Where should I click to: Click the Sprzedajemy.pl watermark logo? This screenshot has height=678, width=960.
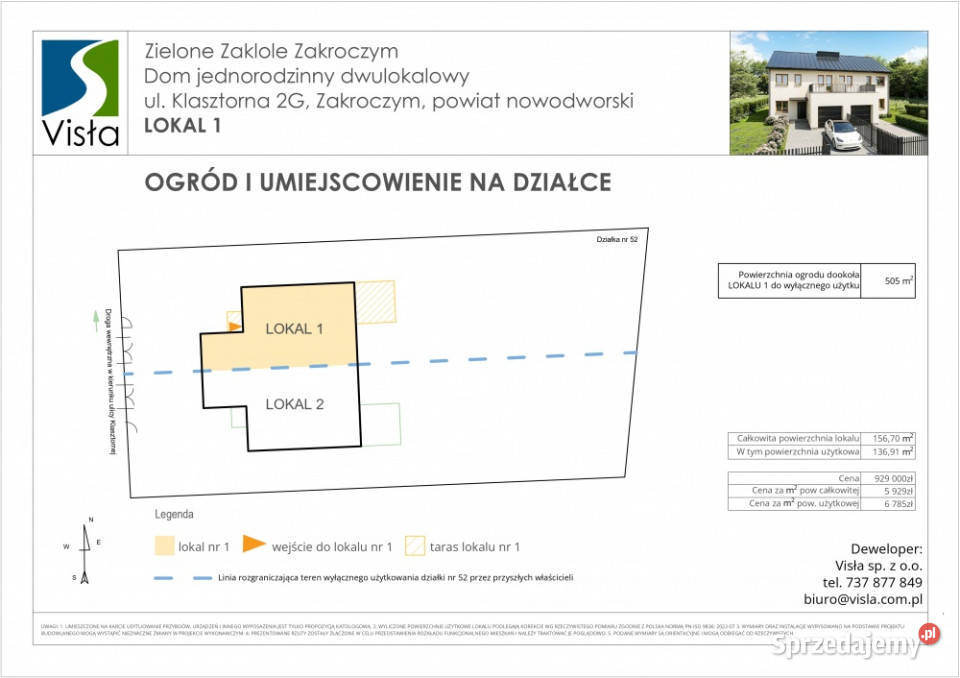click(855, 642)
